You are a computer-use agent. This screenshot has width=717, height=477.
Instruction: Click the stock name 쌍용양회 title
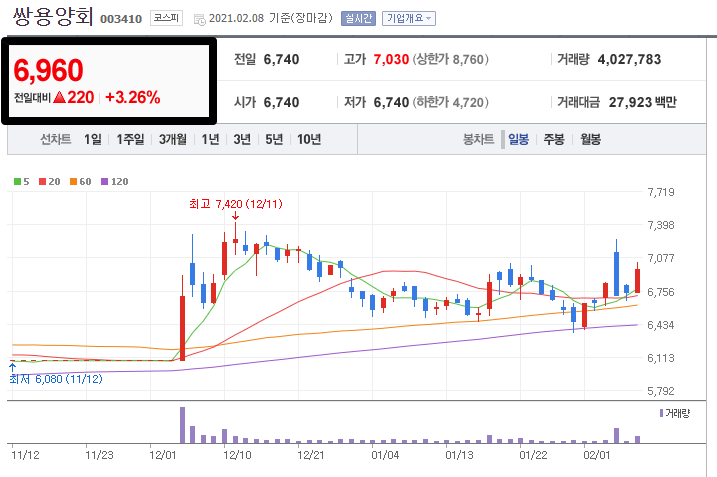(53, 17)
